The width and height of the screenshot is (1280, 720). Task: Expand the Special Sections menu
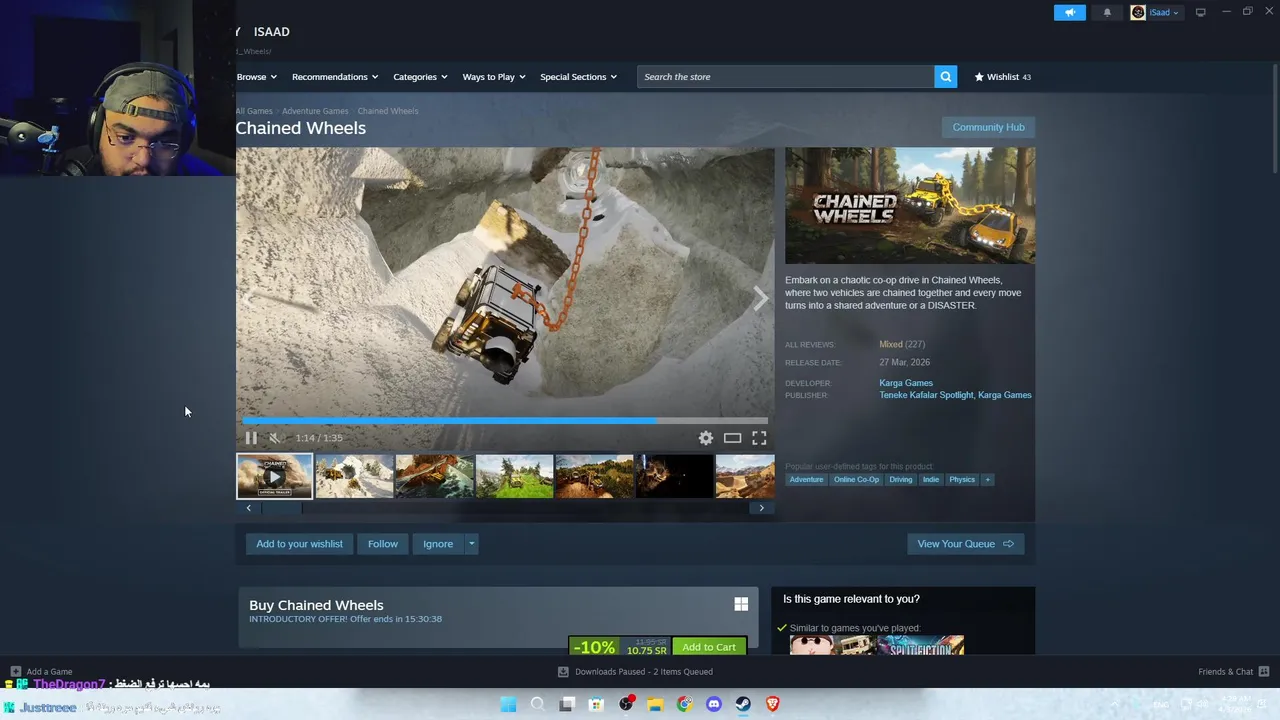pyautogui.click(x=578, y=77)
